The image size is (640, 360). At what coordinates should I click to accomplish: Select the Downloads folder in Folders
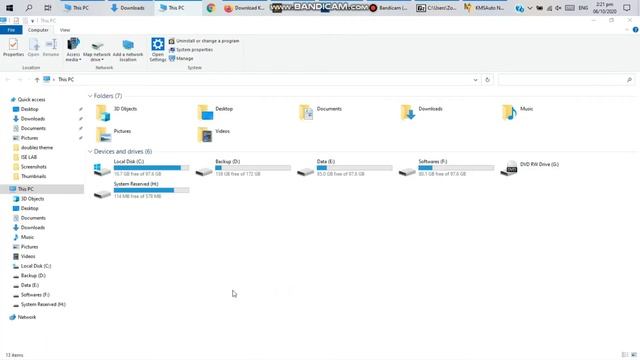[422, 113]
